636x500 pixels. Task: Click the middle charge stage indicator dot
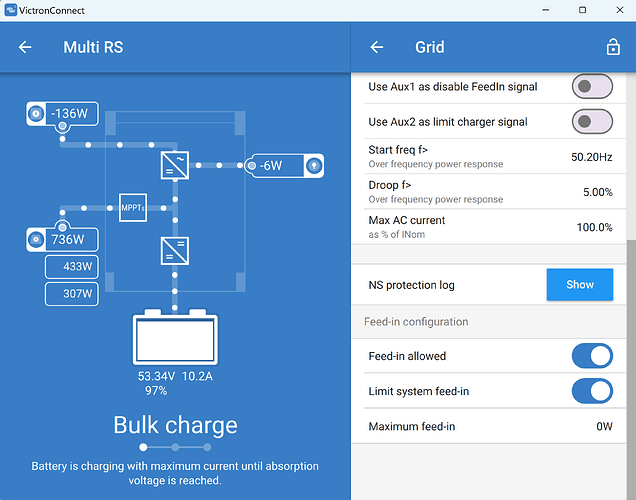pos(175,447)
